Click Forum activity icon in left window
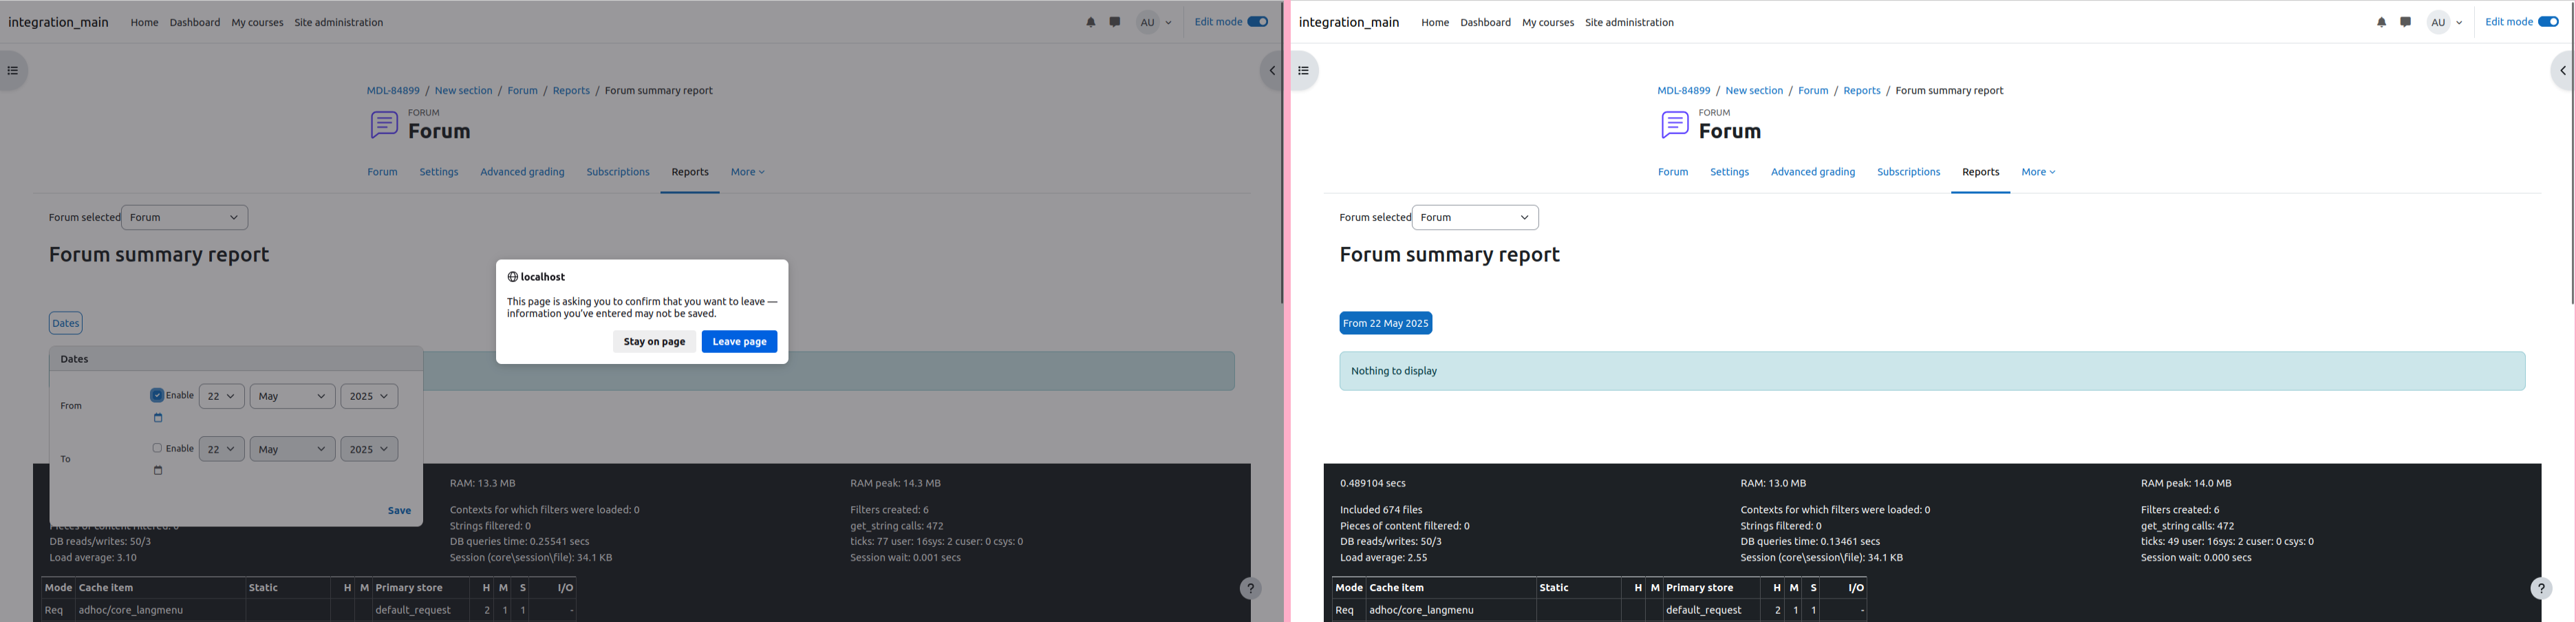The width and height of the screenshot is (2576, 622). coord(384,125)
